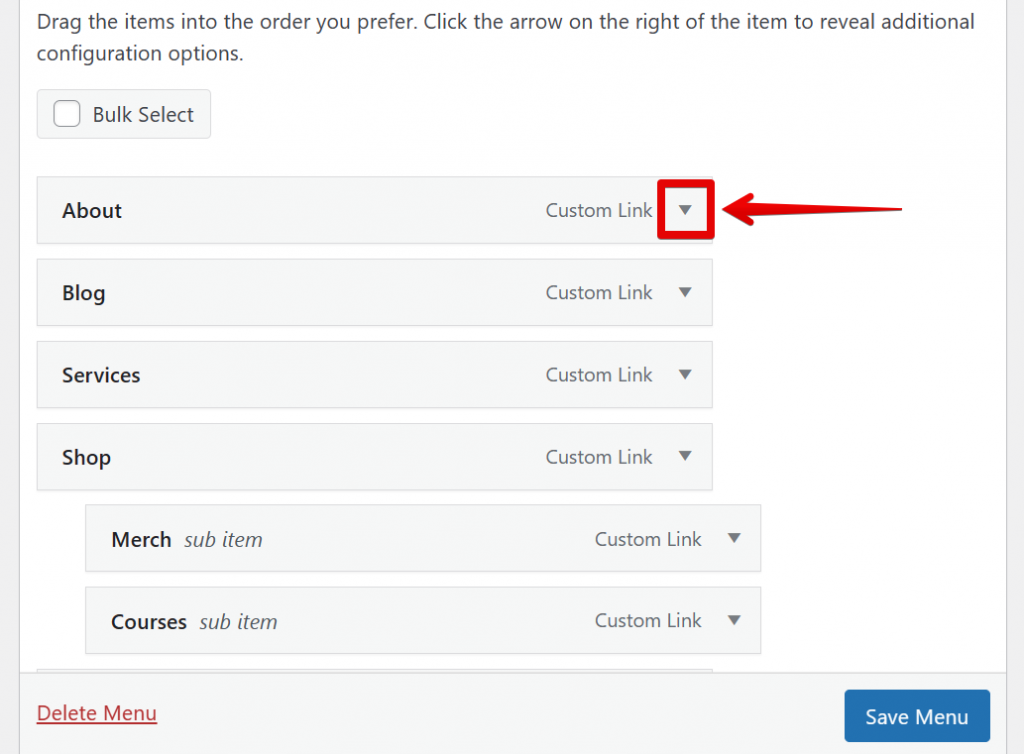Expand the Blog item configuration options

coord(685,292)
